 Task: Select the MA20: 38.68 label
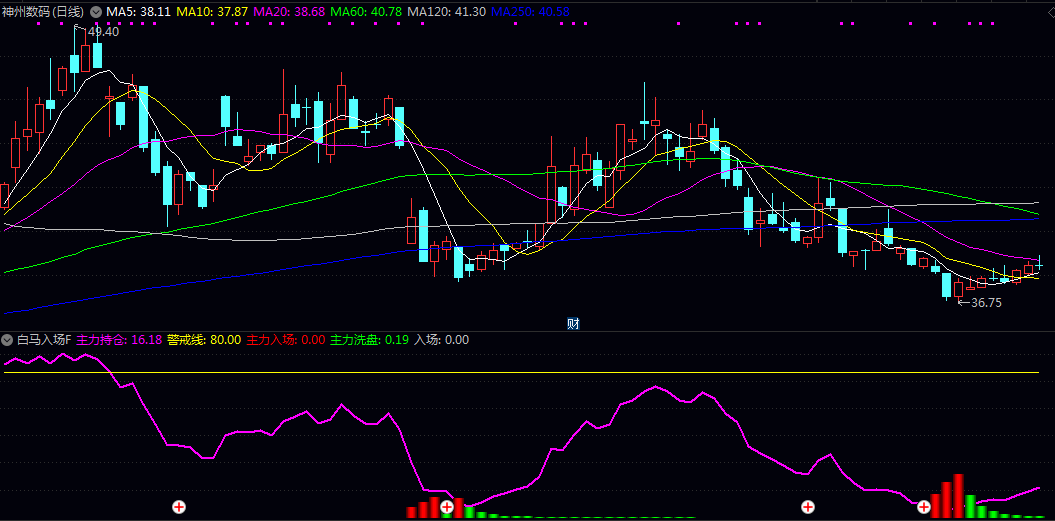(x=289, y=11)
